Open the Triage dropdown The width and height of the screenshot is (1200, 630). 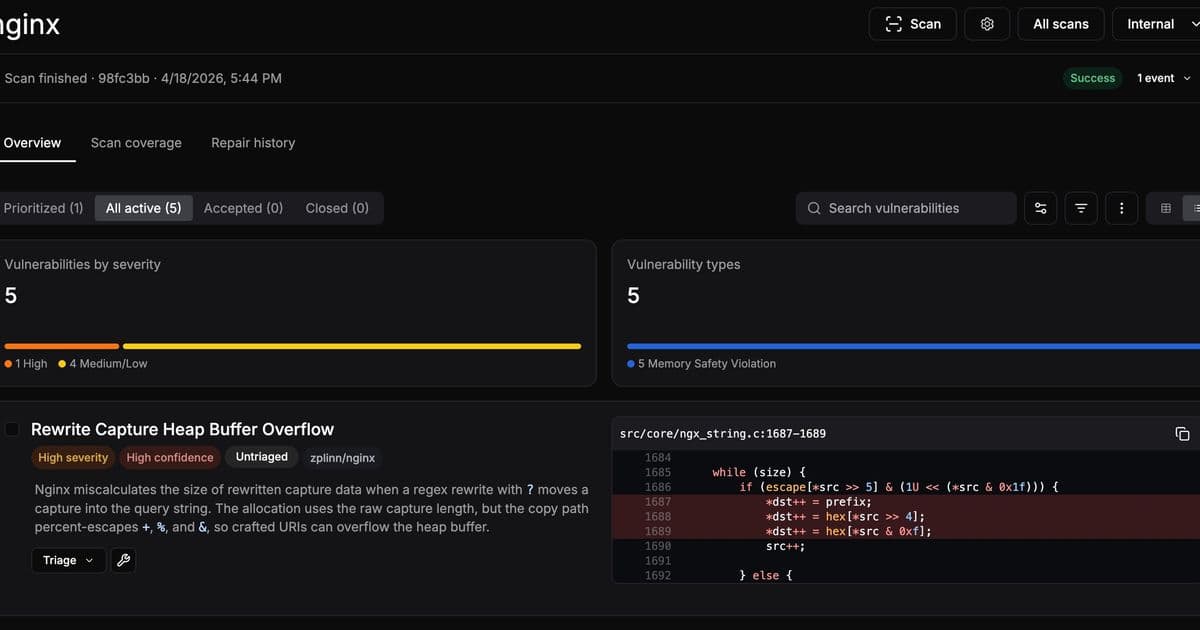coord(67,560)
